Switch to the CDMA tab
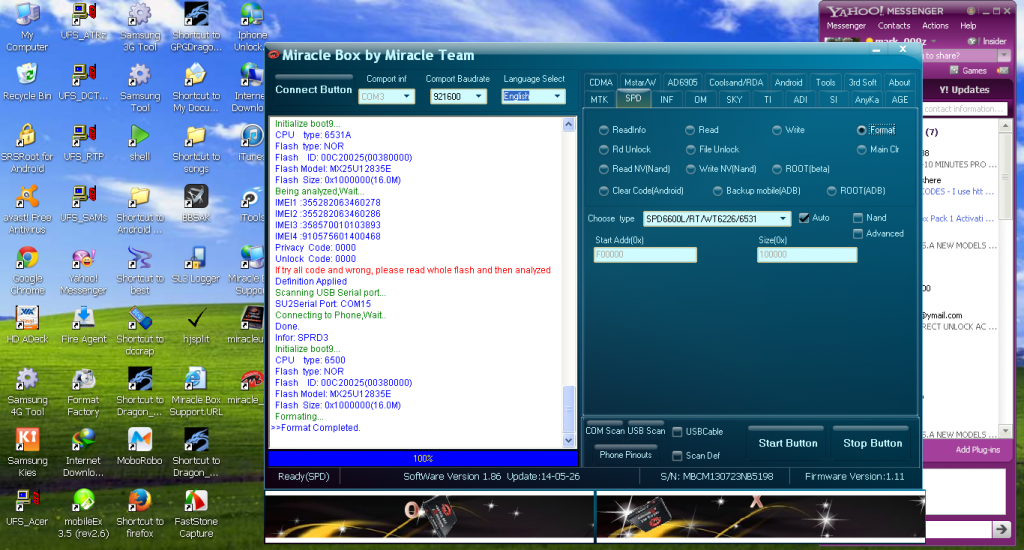This screenshot has height=550, width=1024. click(x=600, y=82)
